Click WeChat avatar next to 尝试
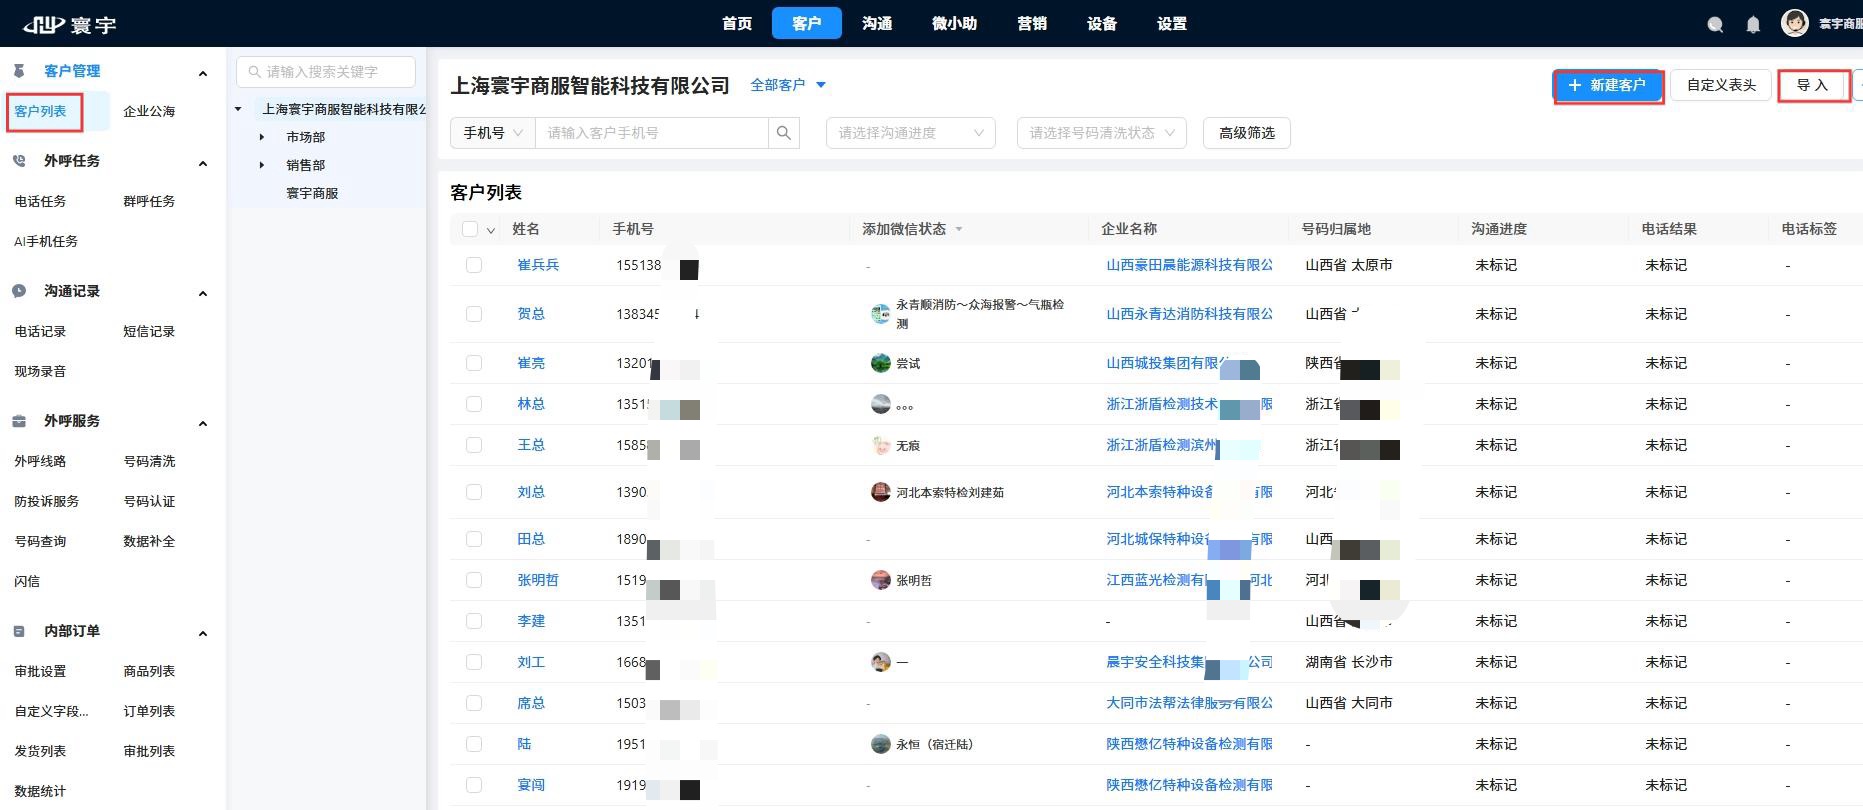This screenshot has height=810, width=1863. click(880, 363)
